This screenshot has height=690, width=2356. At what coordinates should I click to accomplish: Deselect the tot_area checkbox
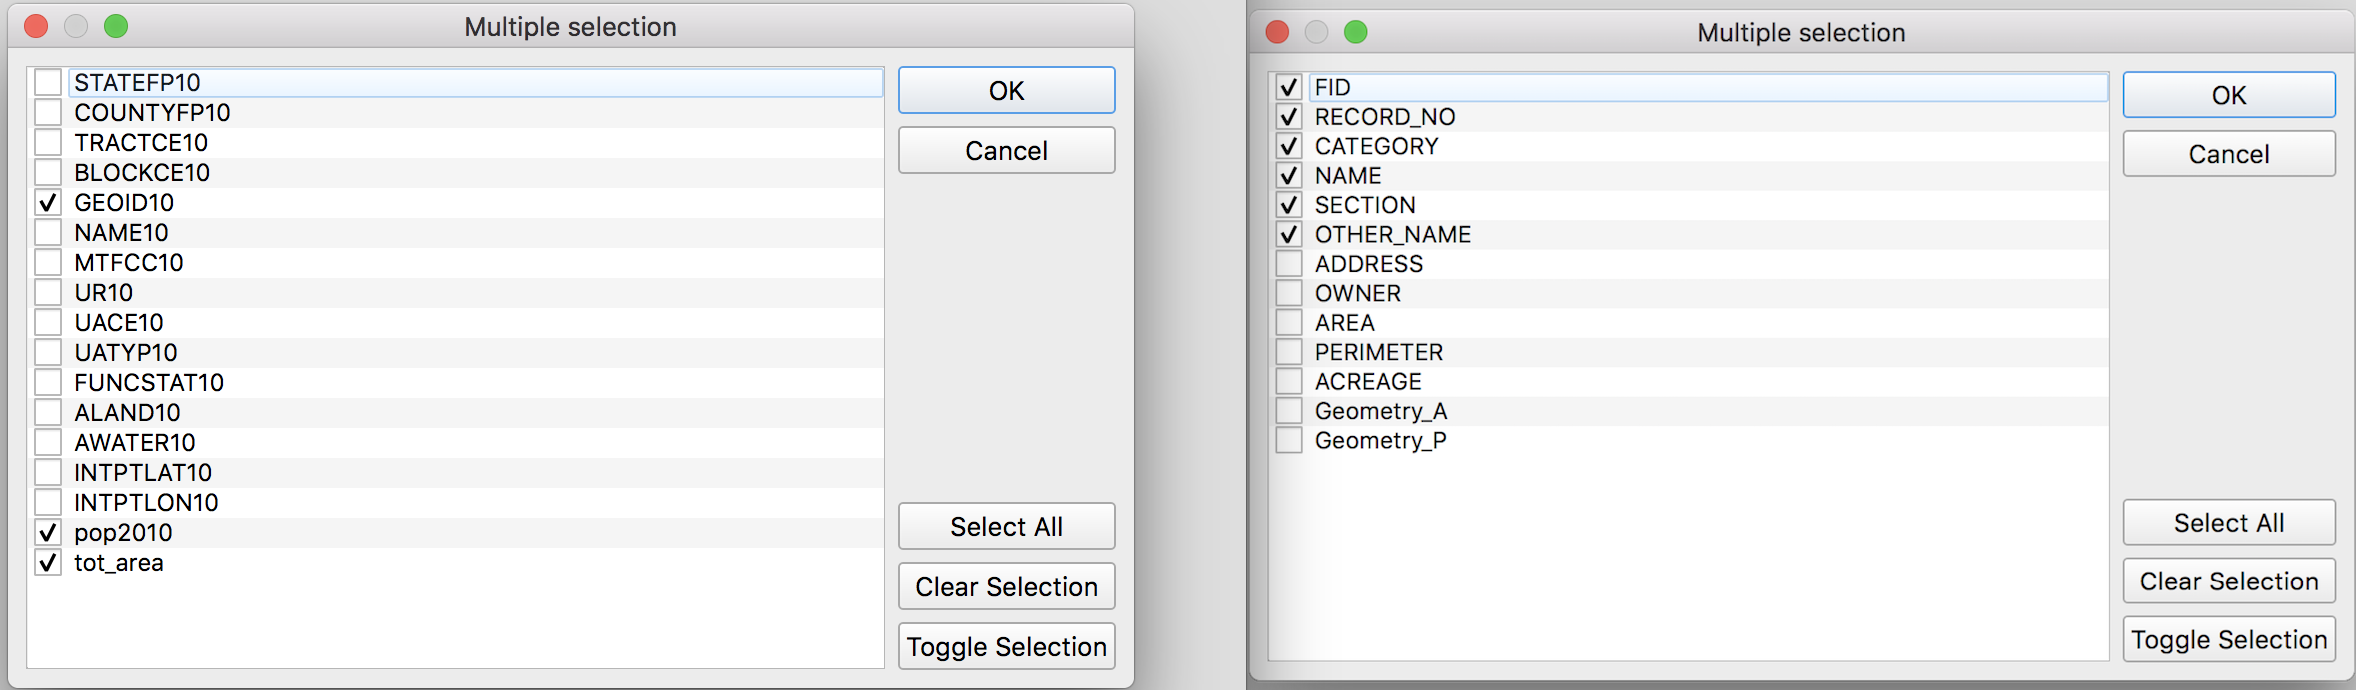(x=48, y=563)
